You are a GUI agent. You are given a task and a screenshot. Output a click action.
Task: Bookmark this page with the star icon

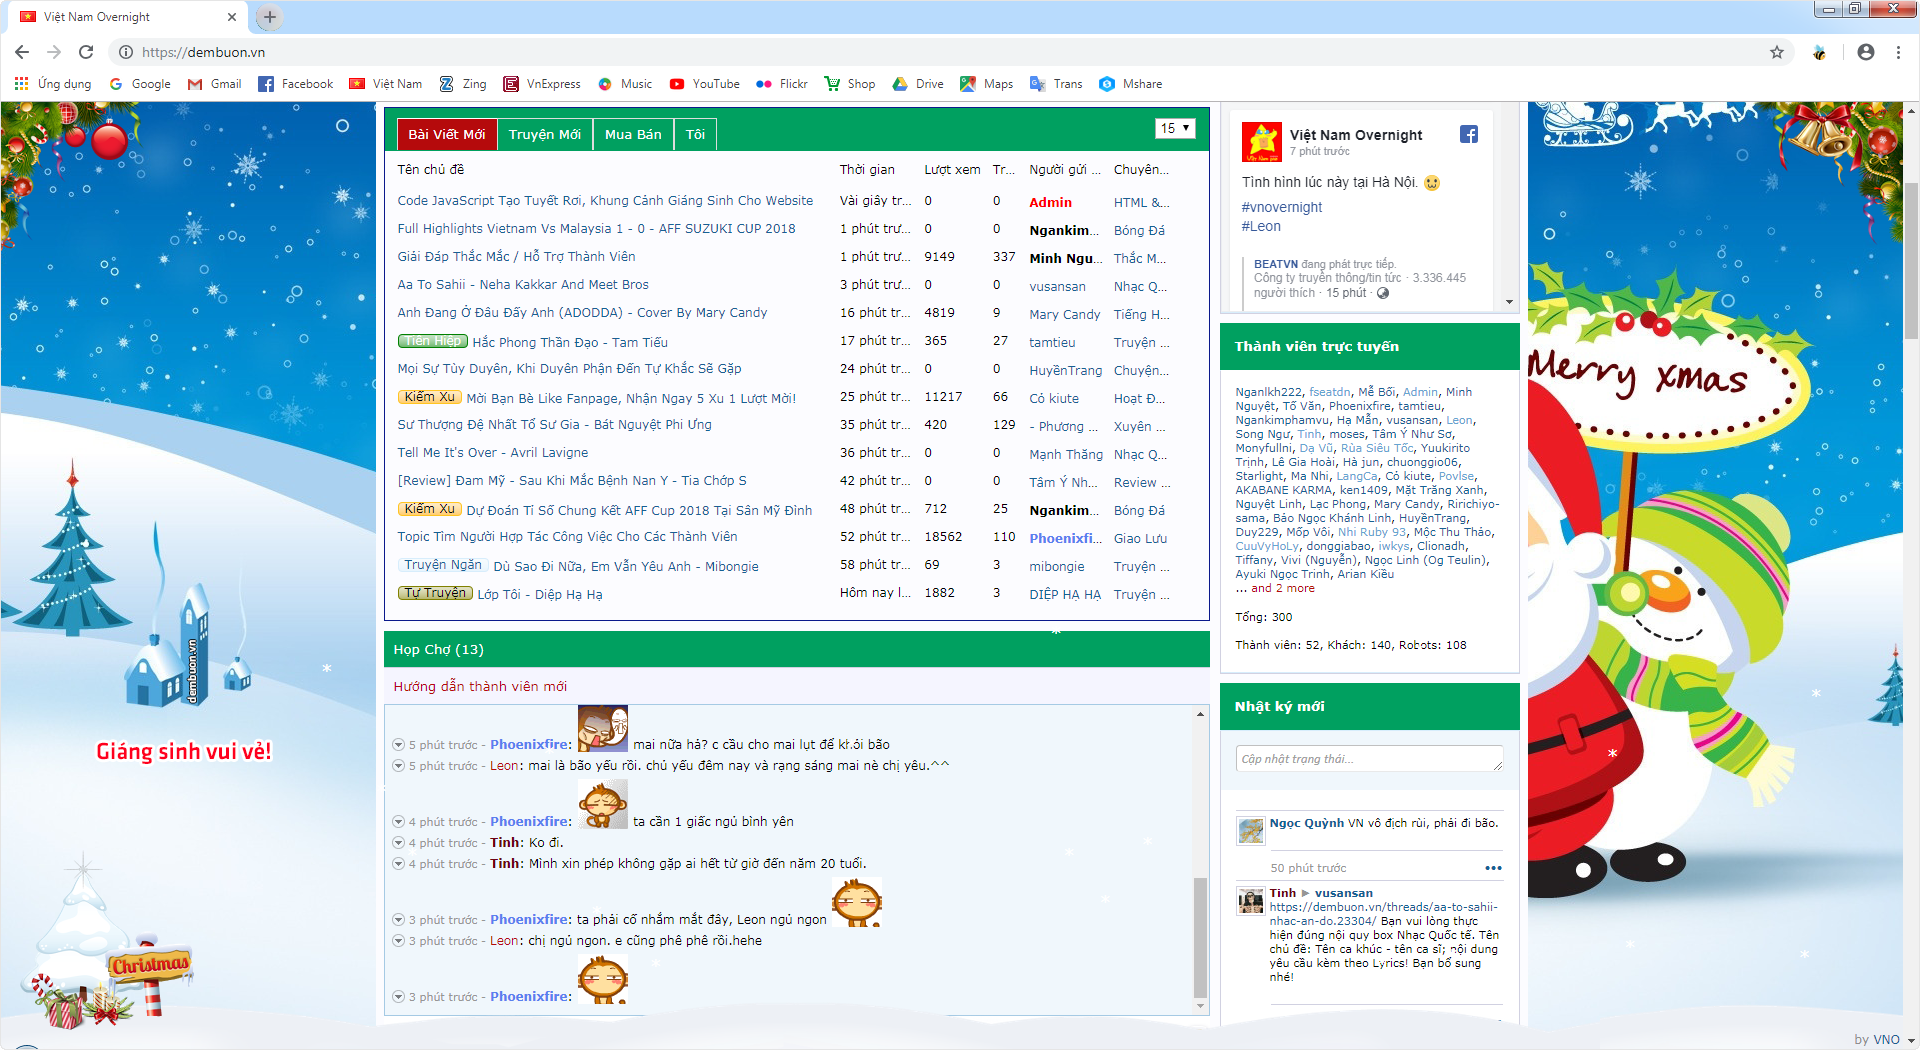tap(1777, 52)
